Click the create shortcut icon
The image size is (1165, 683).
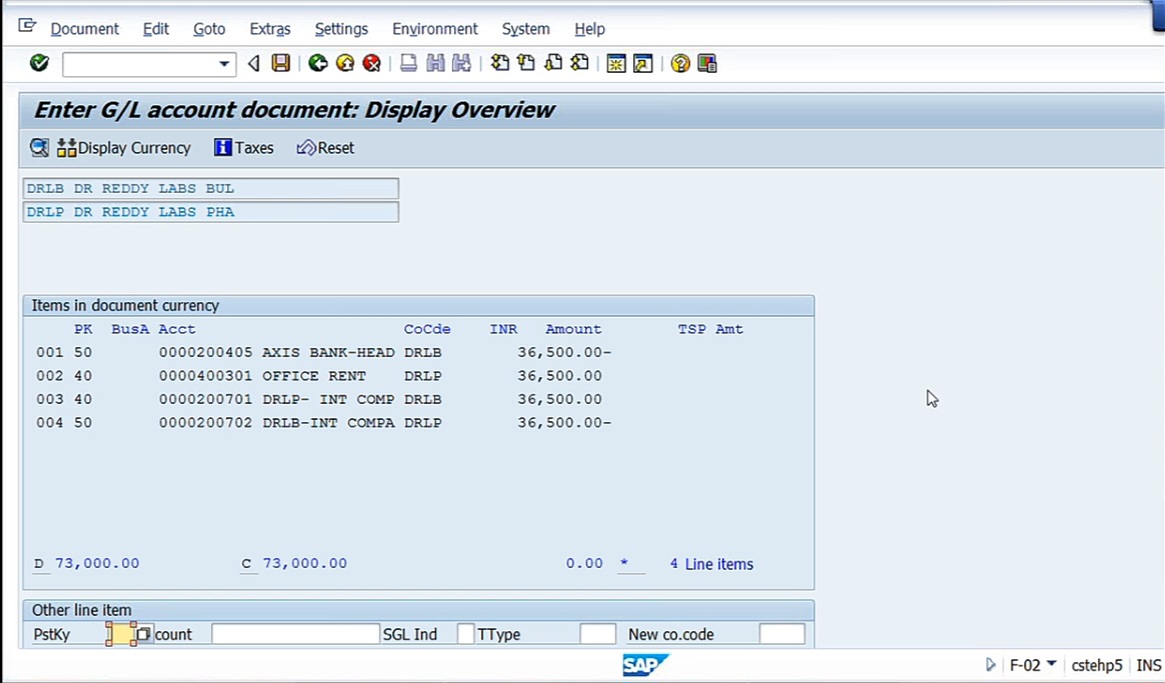coord(643,63)
